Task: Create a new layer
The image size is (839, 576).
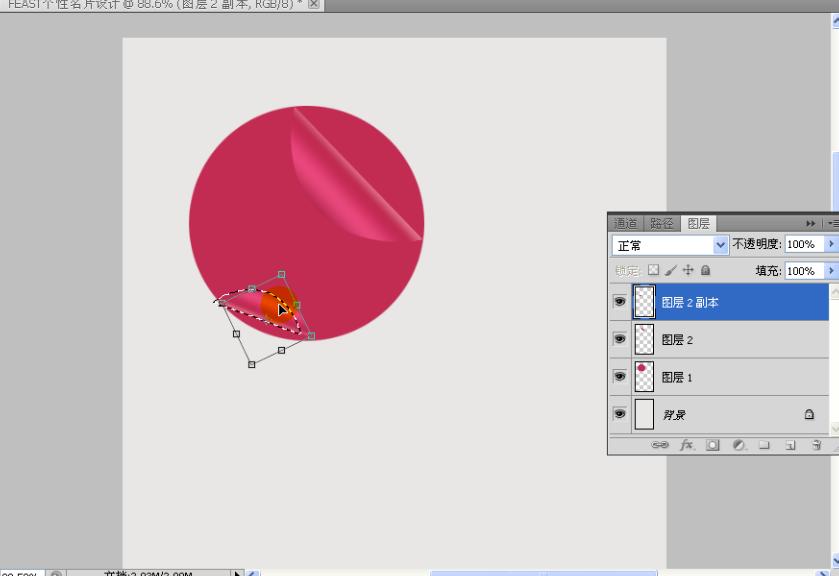Action: [790, 444]
